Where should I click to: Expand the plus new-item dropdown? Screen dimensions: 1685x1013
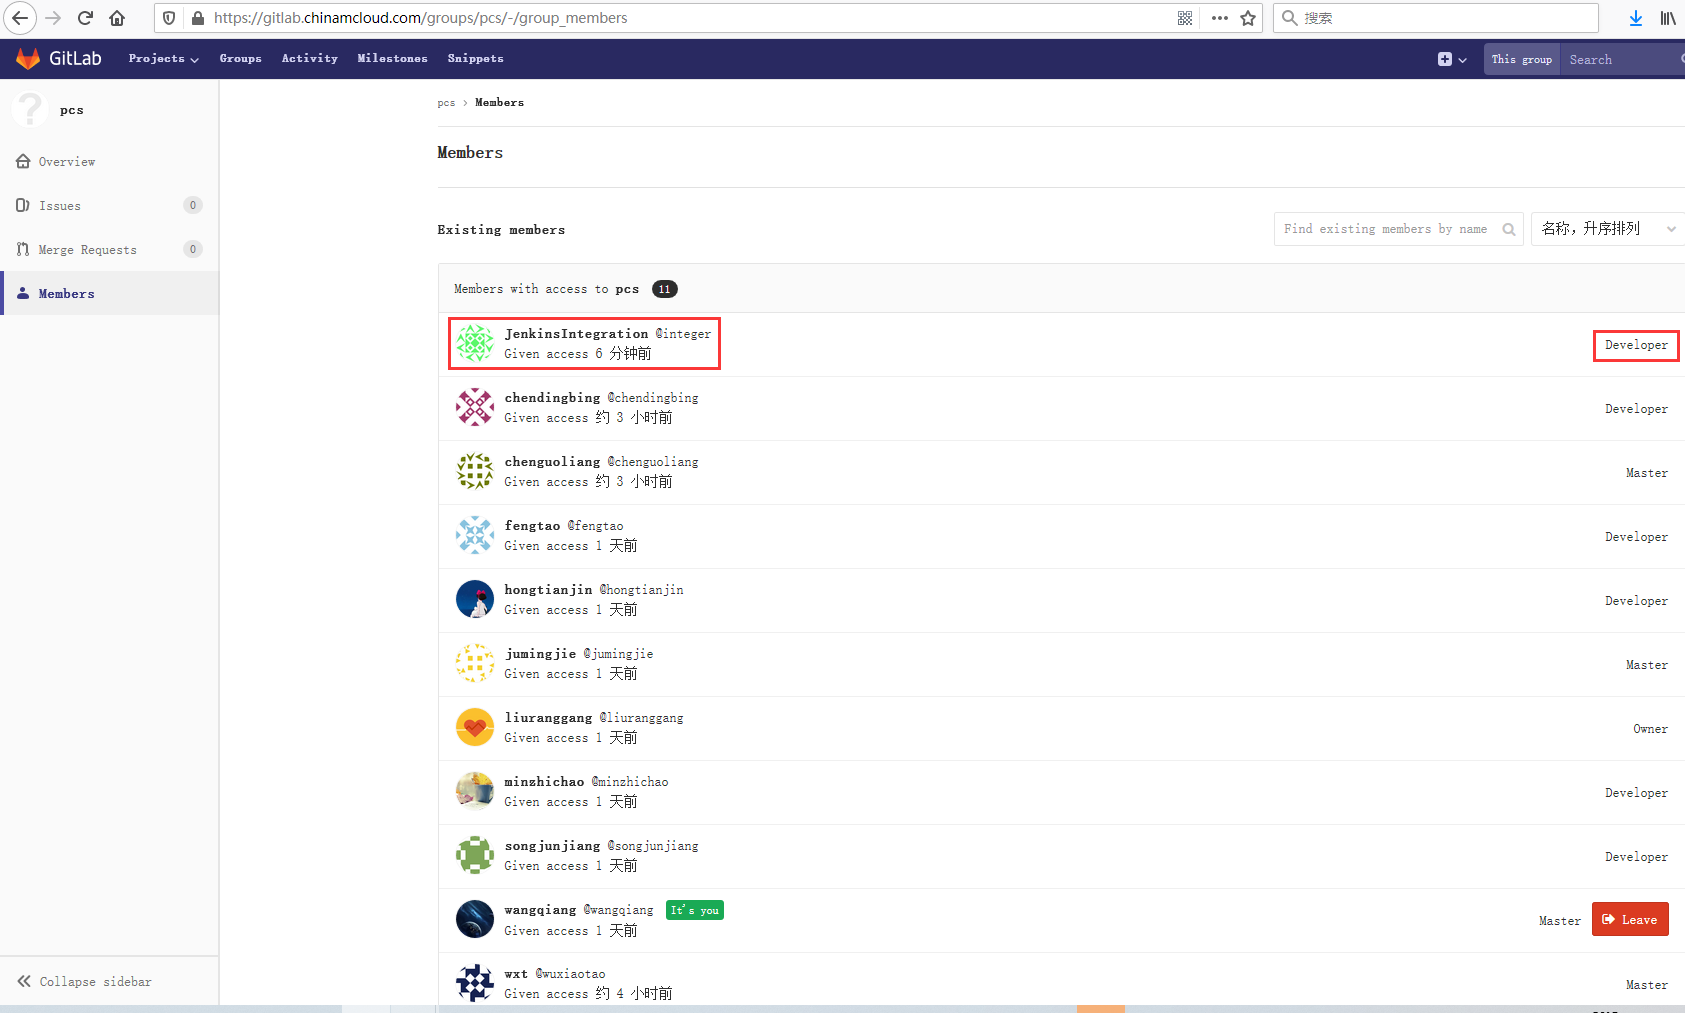1451,59
